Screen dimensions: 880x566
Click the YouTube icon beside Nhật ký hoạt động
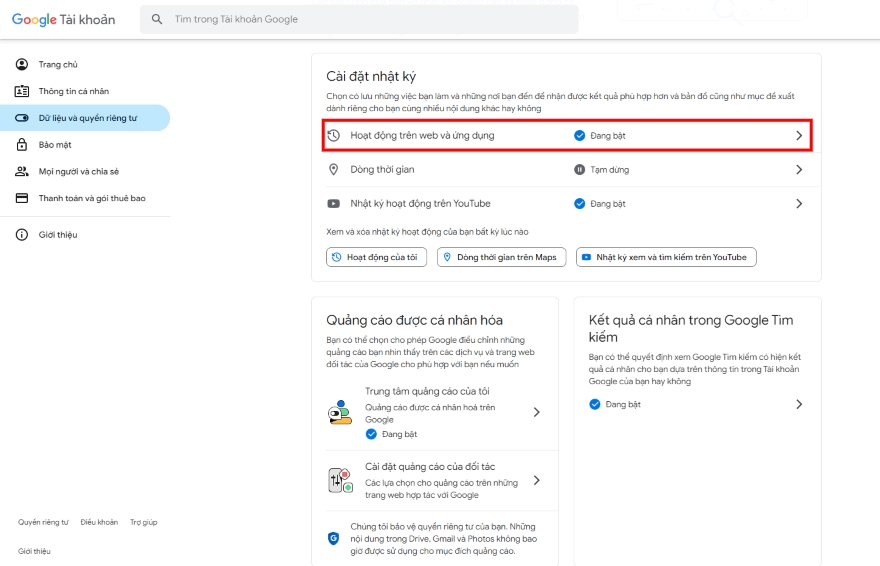tap(334, 204)
